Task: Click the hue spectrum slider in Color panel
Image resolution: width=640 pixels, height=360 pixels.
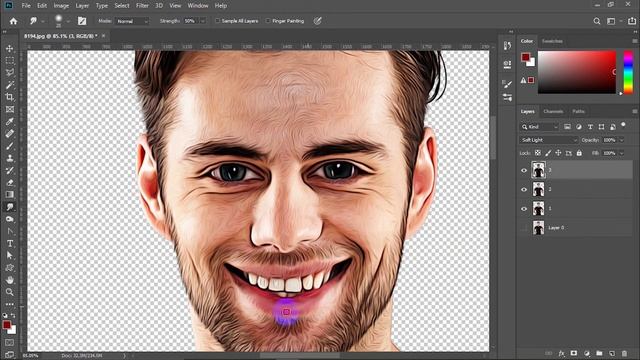Action: tap(628, 72)
